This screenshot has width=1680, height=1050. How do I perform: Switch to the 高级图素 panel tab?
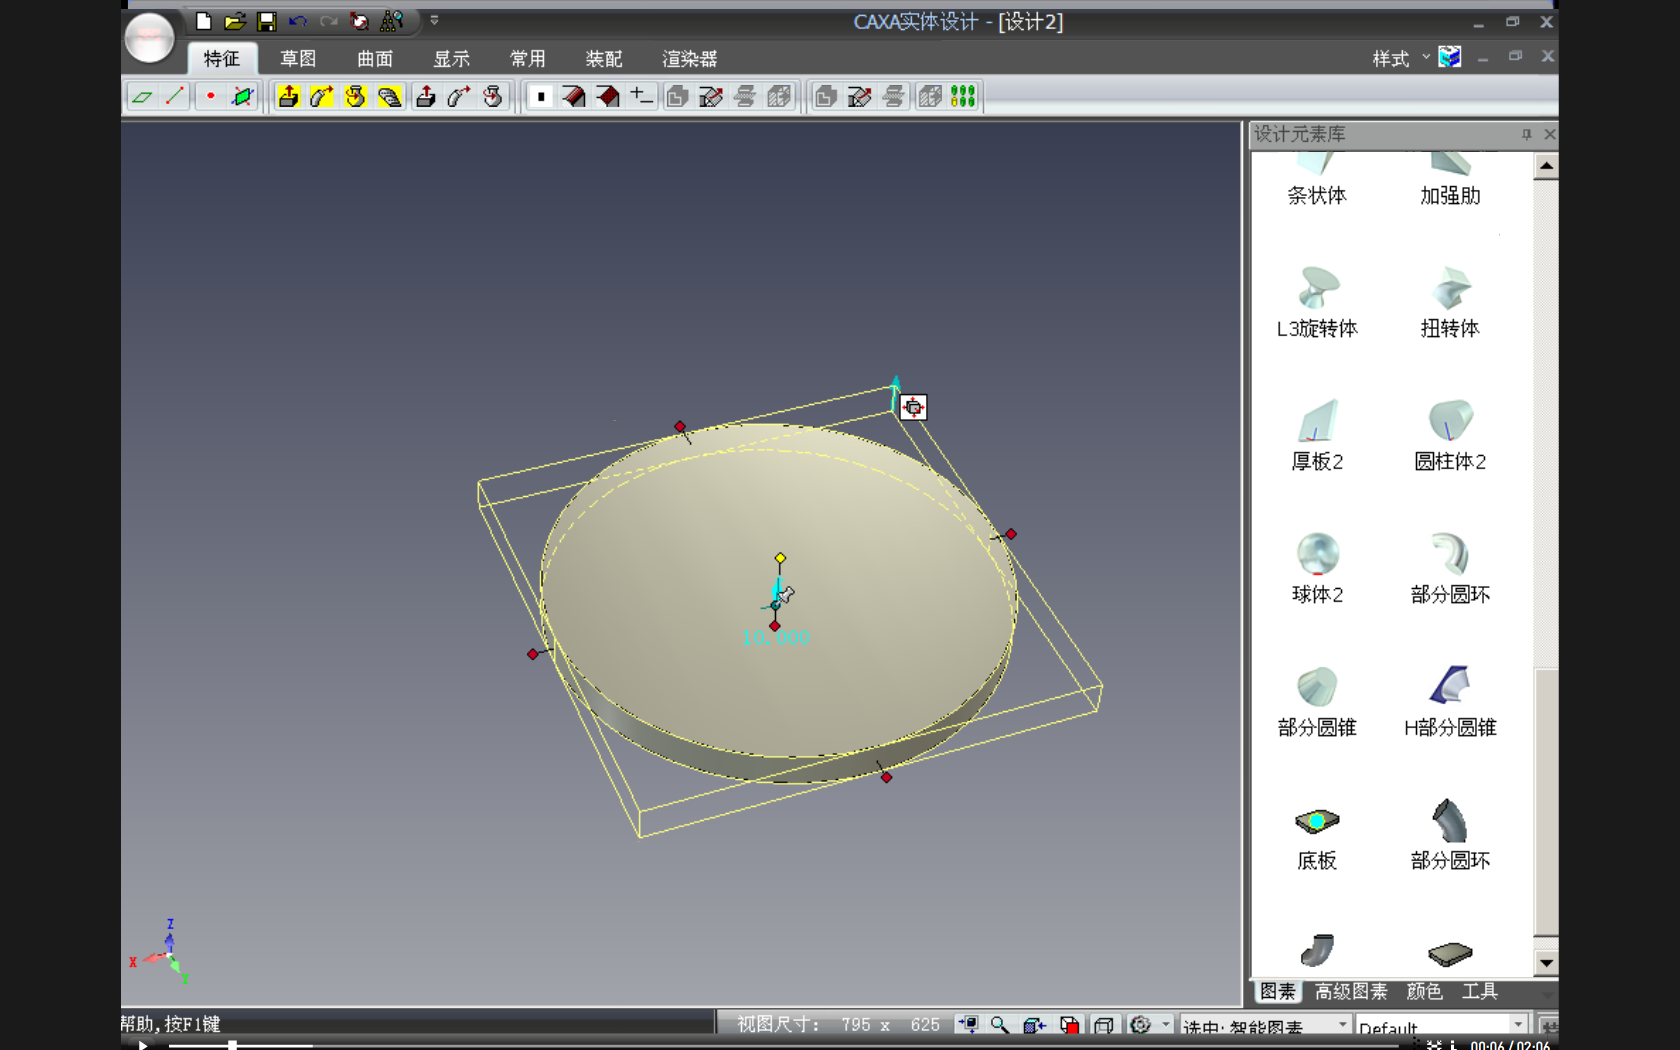tap(1351, 992)
